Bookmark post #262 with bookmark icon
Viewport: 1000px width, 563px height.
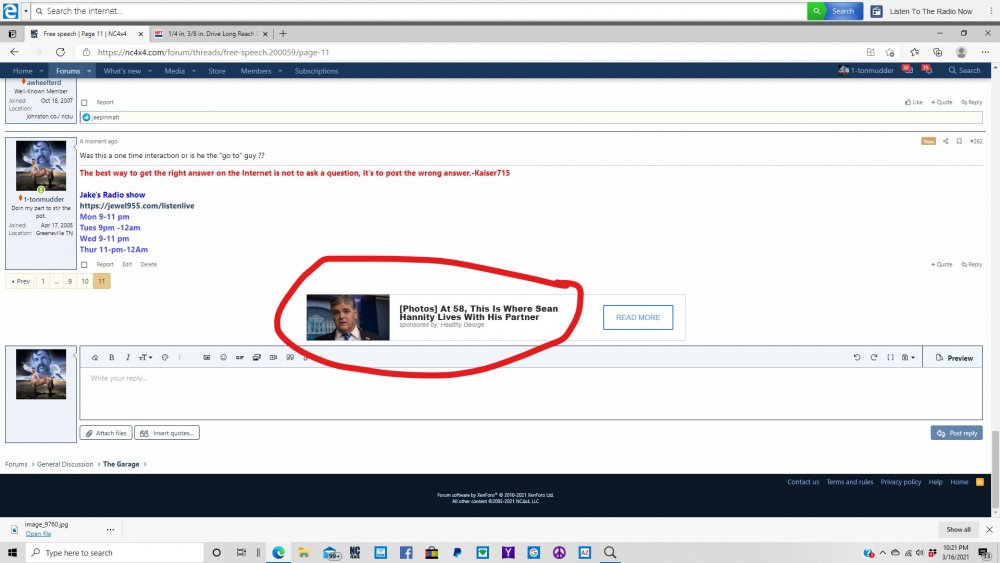(959, 142)
